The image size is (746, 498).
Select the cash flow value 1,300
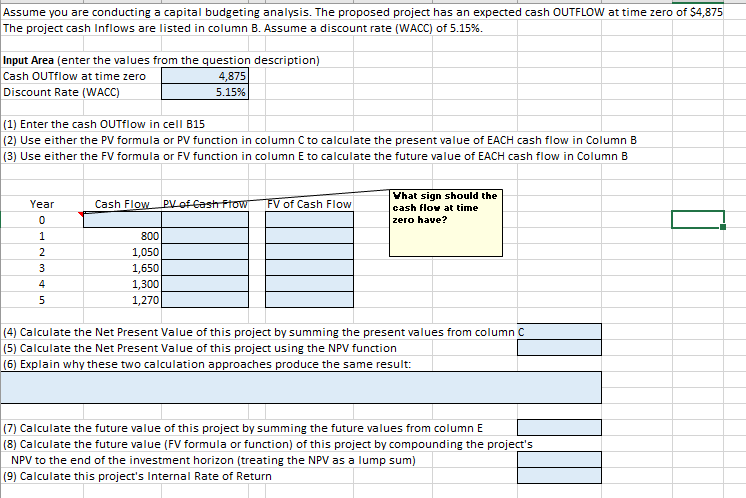pos(122,284)
